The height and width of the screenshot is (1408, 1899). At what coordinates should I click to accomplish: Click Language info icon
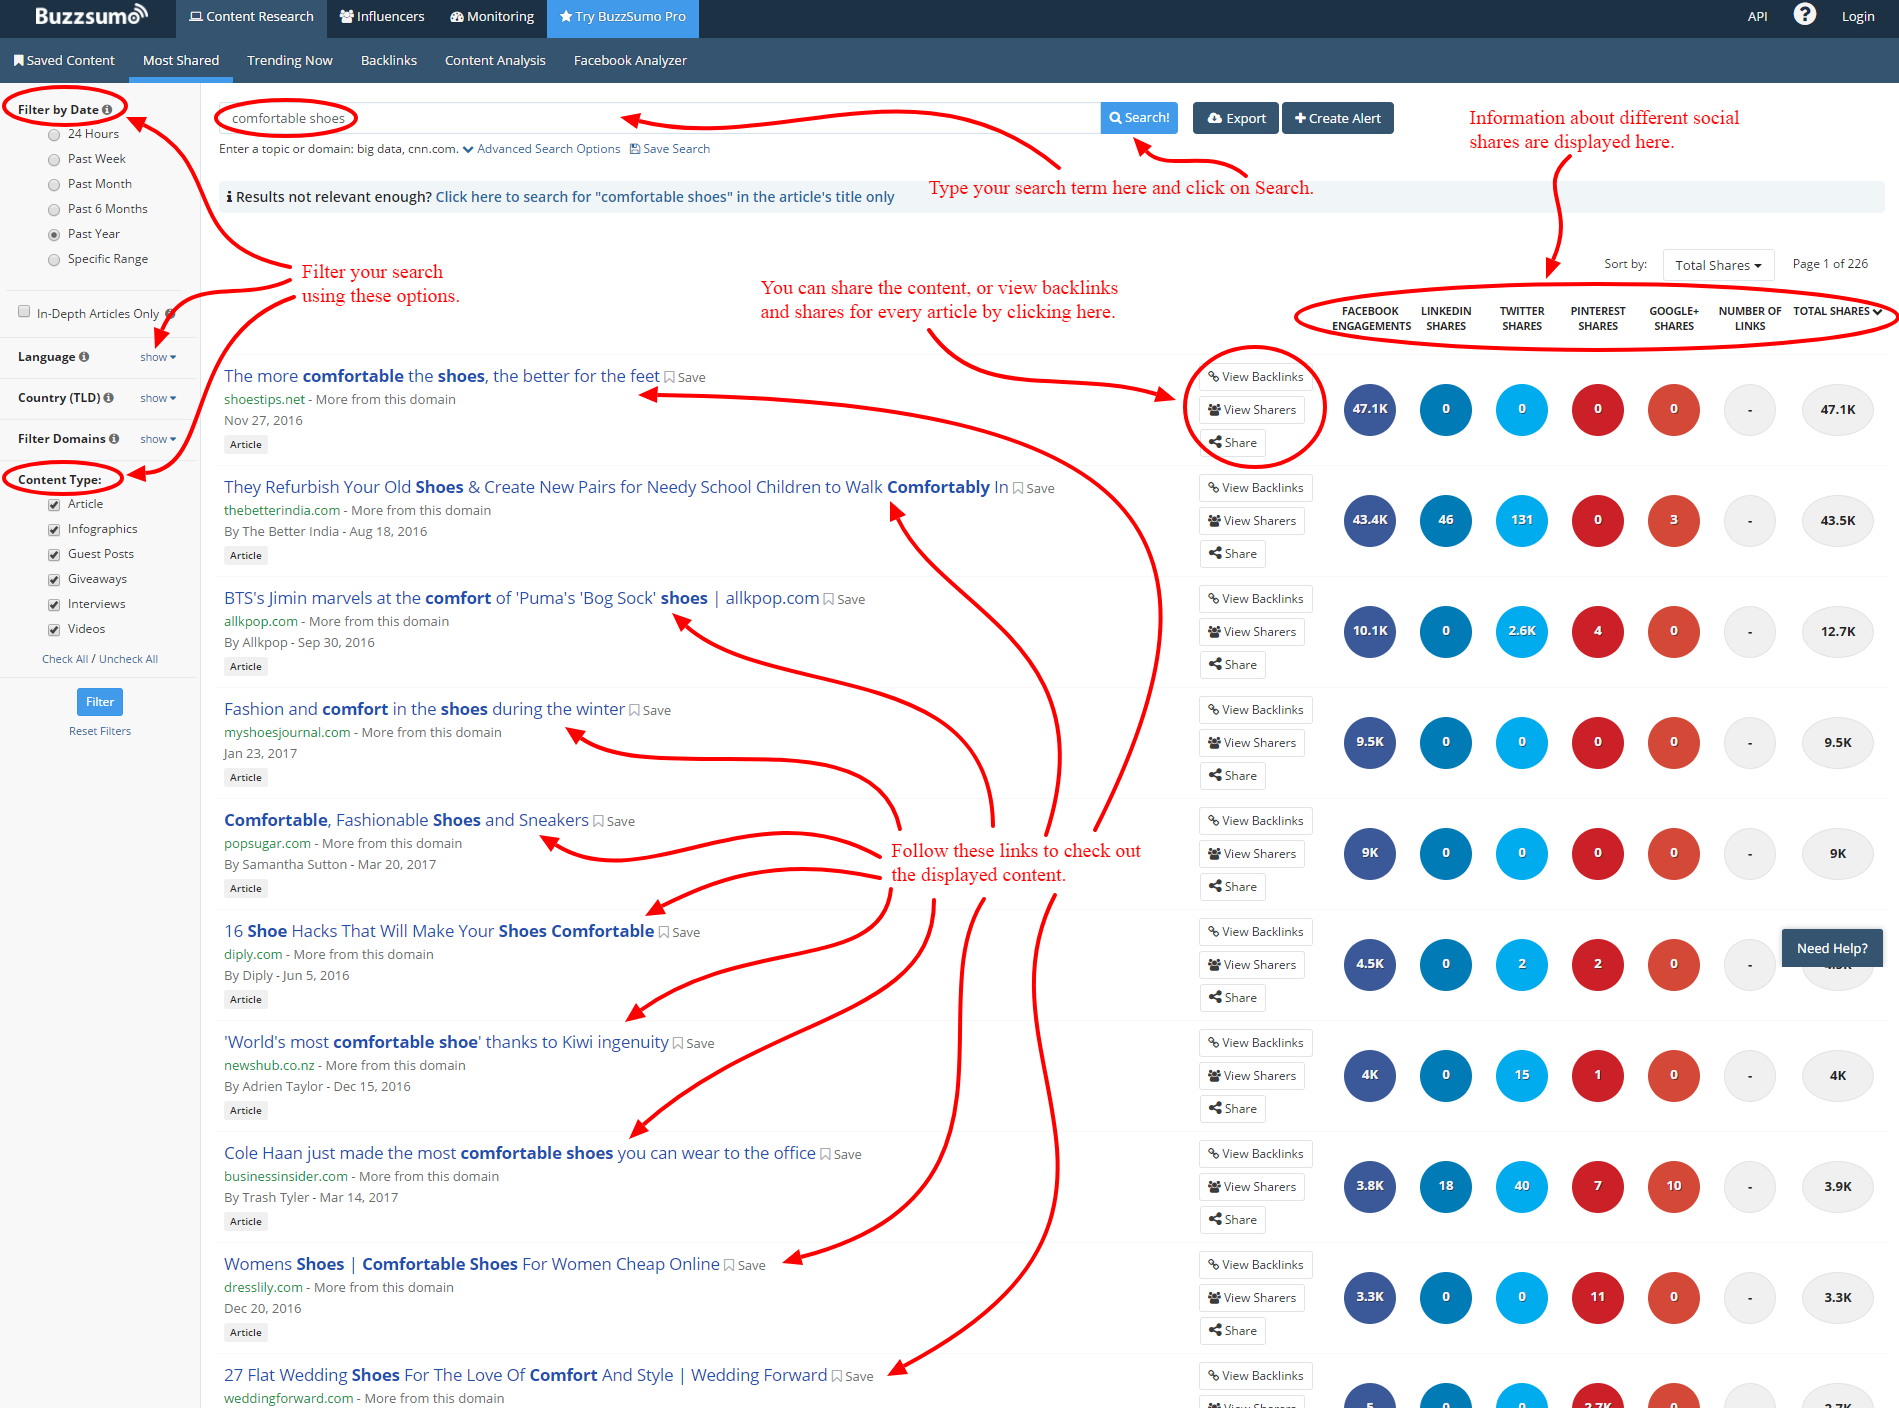(84, 357)
